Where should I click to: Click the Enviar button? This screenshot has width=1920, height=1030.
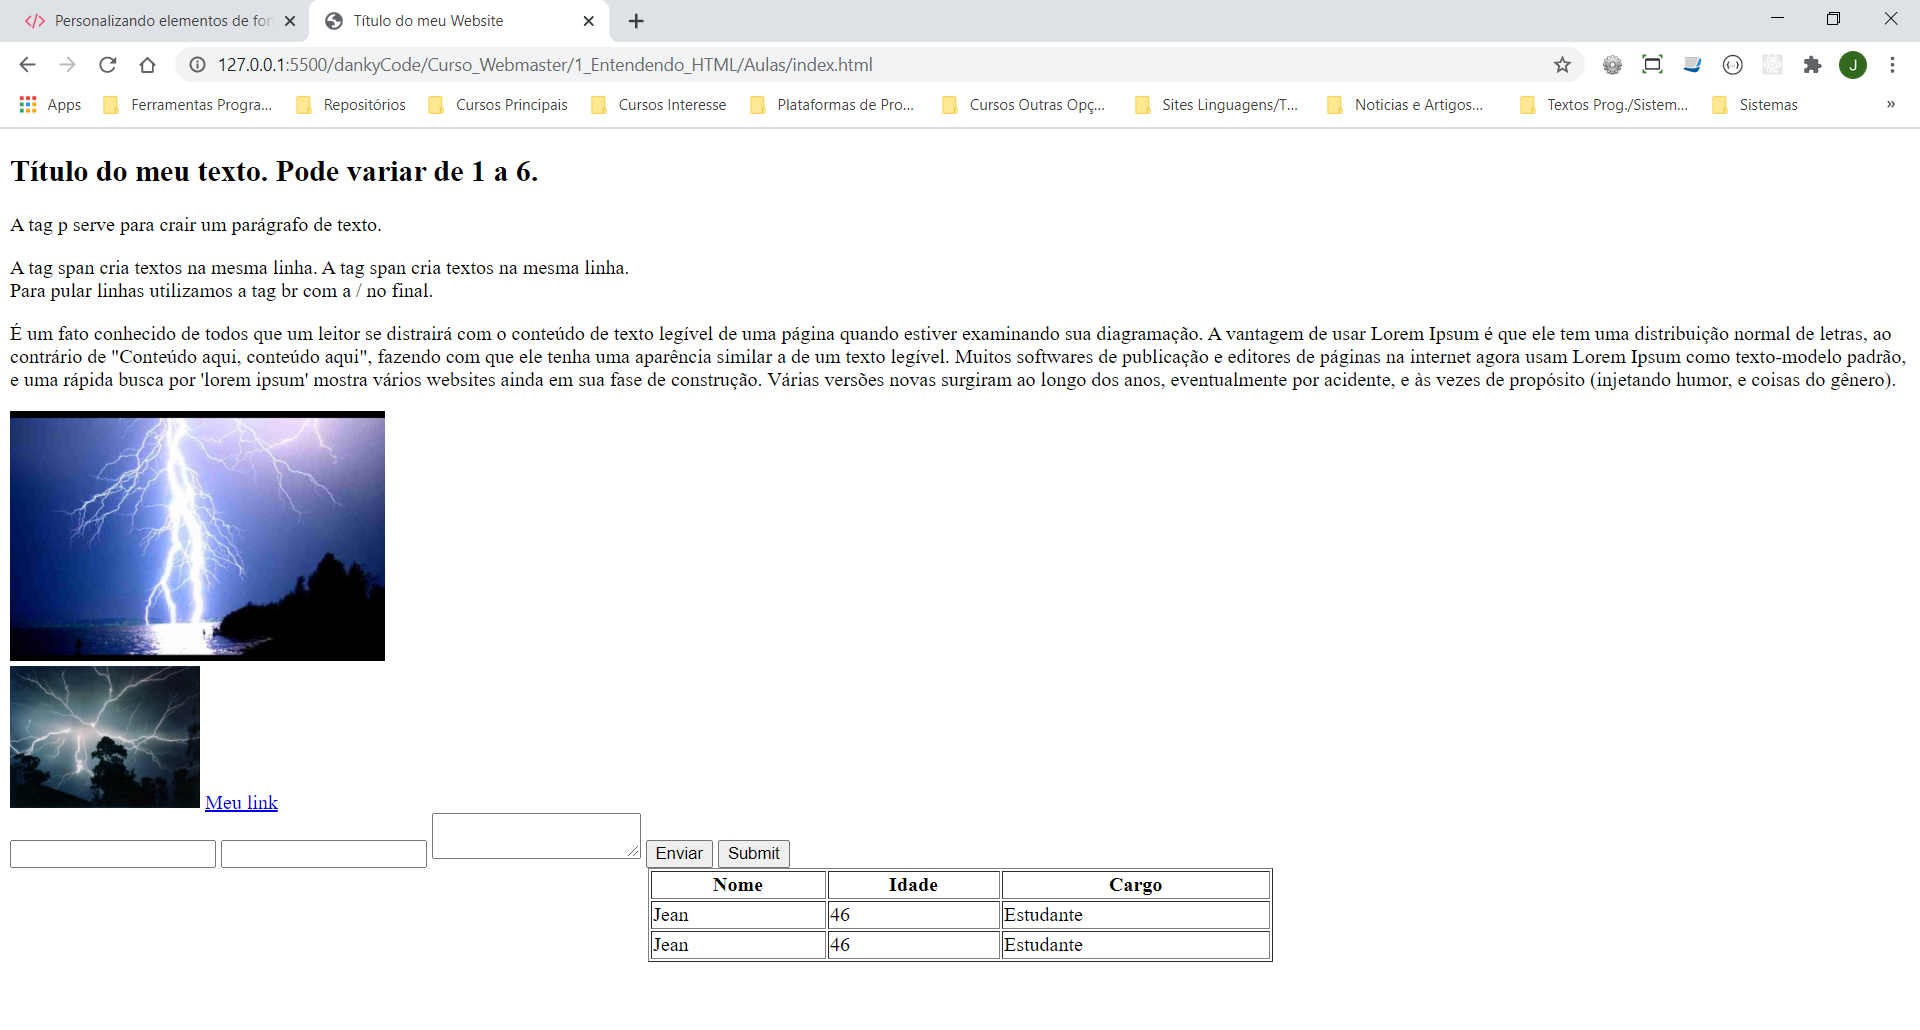(x=679, y=853)
